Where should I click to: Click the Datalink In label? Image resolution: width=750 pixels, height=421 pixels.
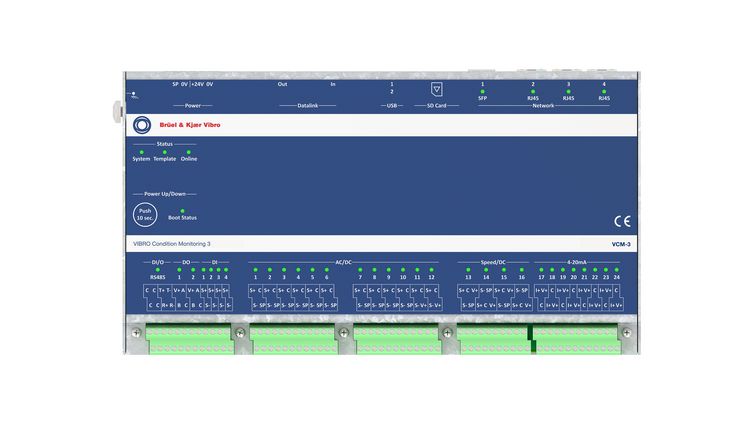(x=333, y=84)
